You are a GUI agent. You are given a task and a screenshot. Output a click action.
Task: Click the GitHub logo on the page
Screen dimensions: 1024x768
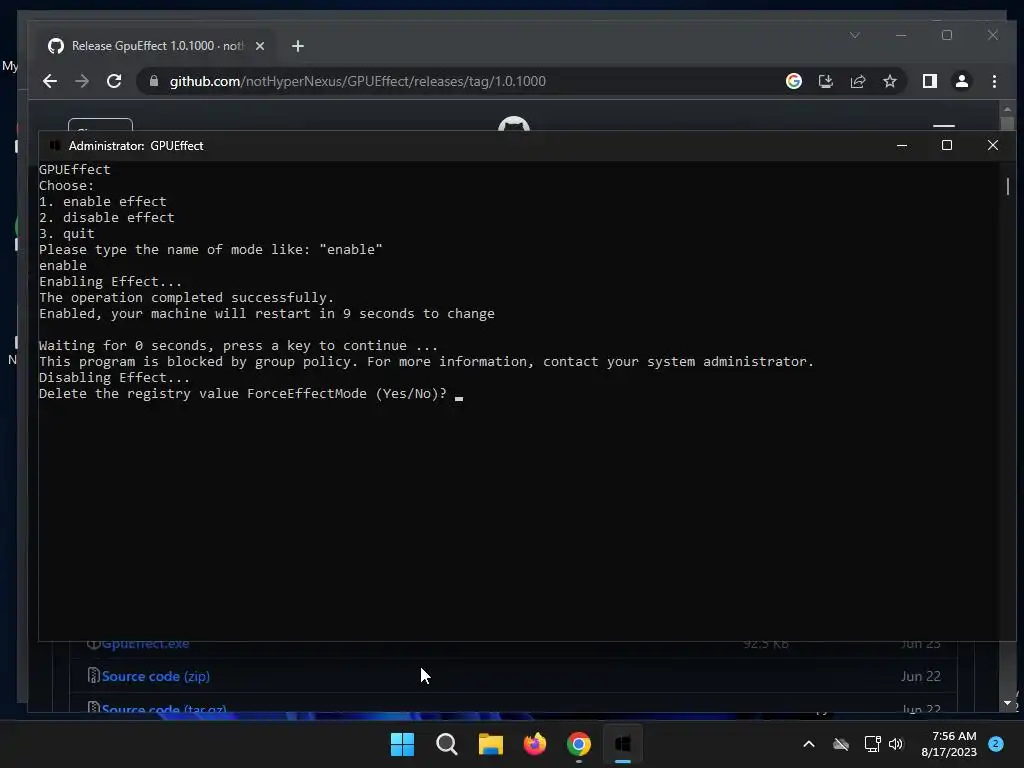pos(513,124)
